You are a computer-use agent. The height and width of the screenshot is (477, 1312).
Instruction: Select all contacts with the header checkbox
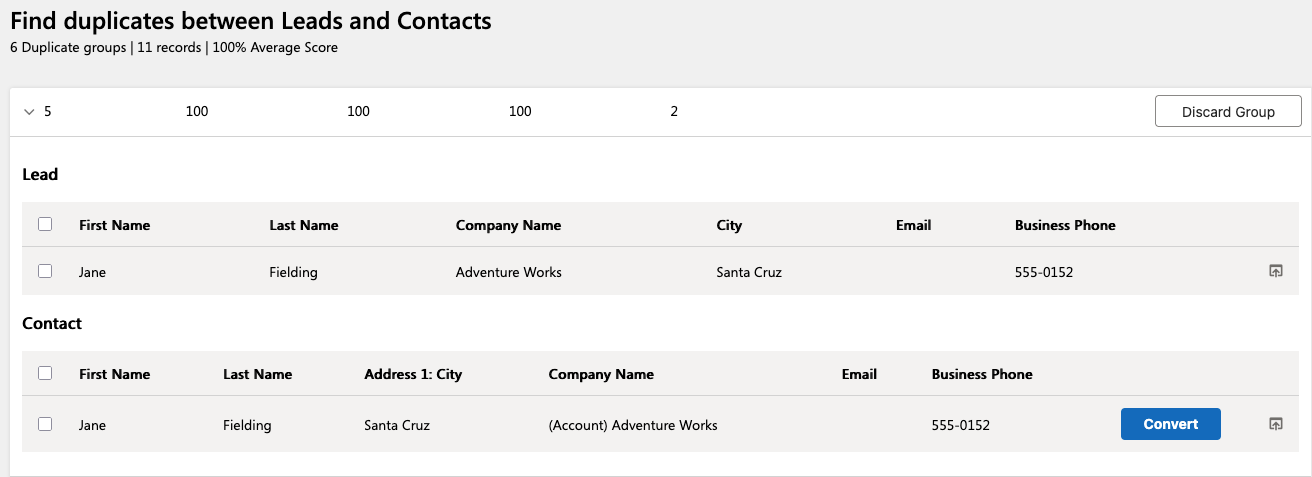[x=45, y=373]
